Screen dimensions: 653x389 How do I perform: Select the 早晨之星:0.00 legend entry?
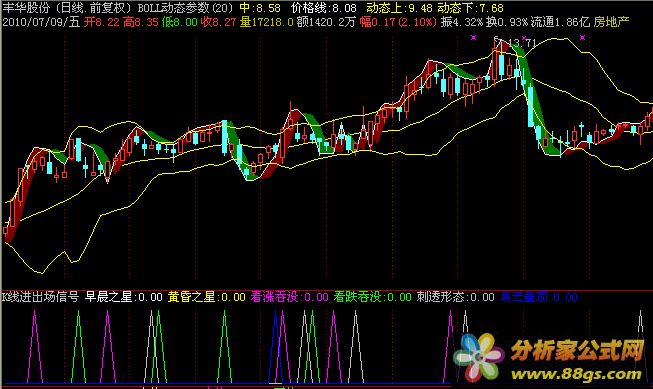tap(124, 297)
